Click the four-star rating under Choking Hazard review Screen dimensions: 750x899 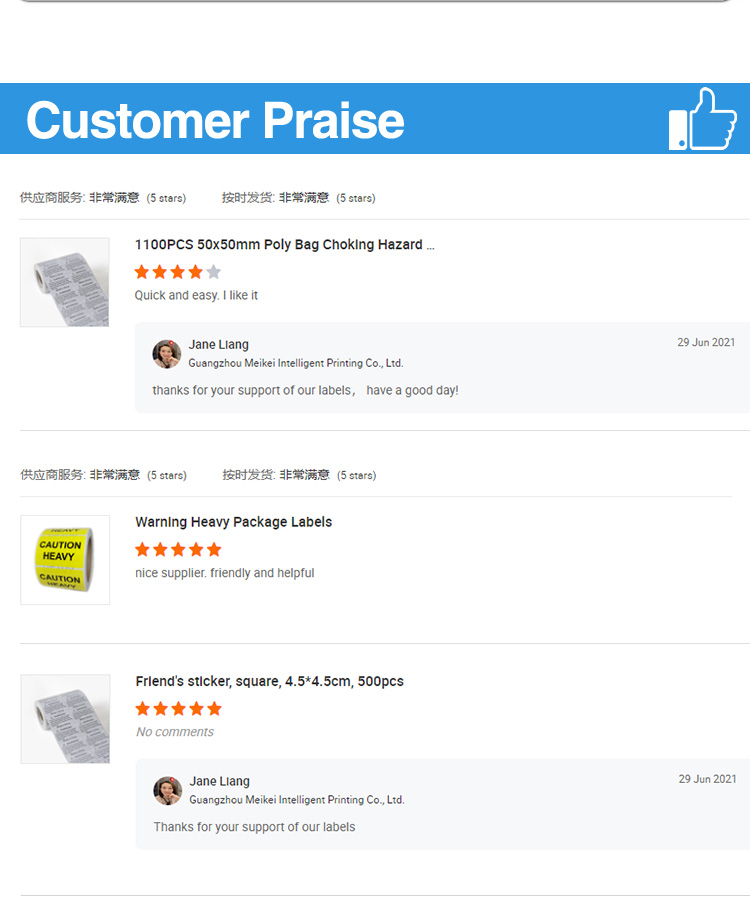(178, 272)
